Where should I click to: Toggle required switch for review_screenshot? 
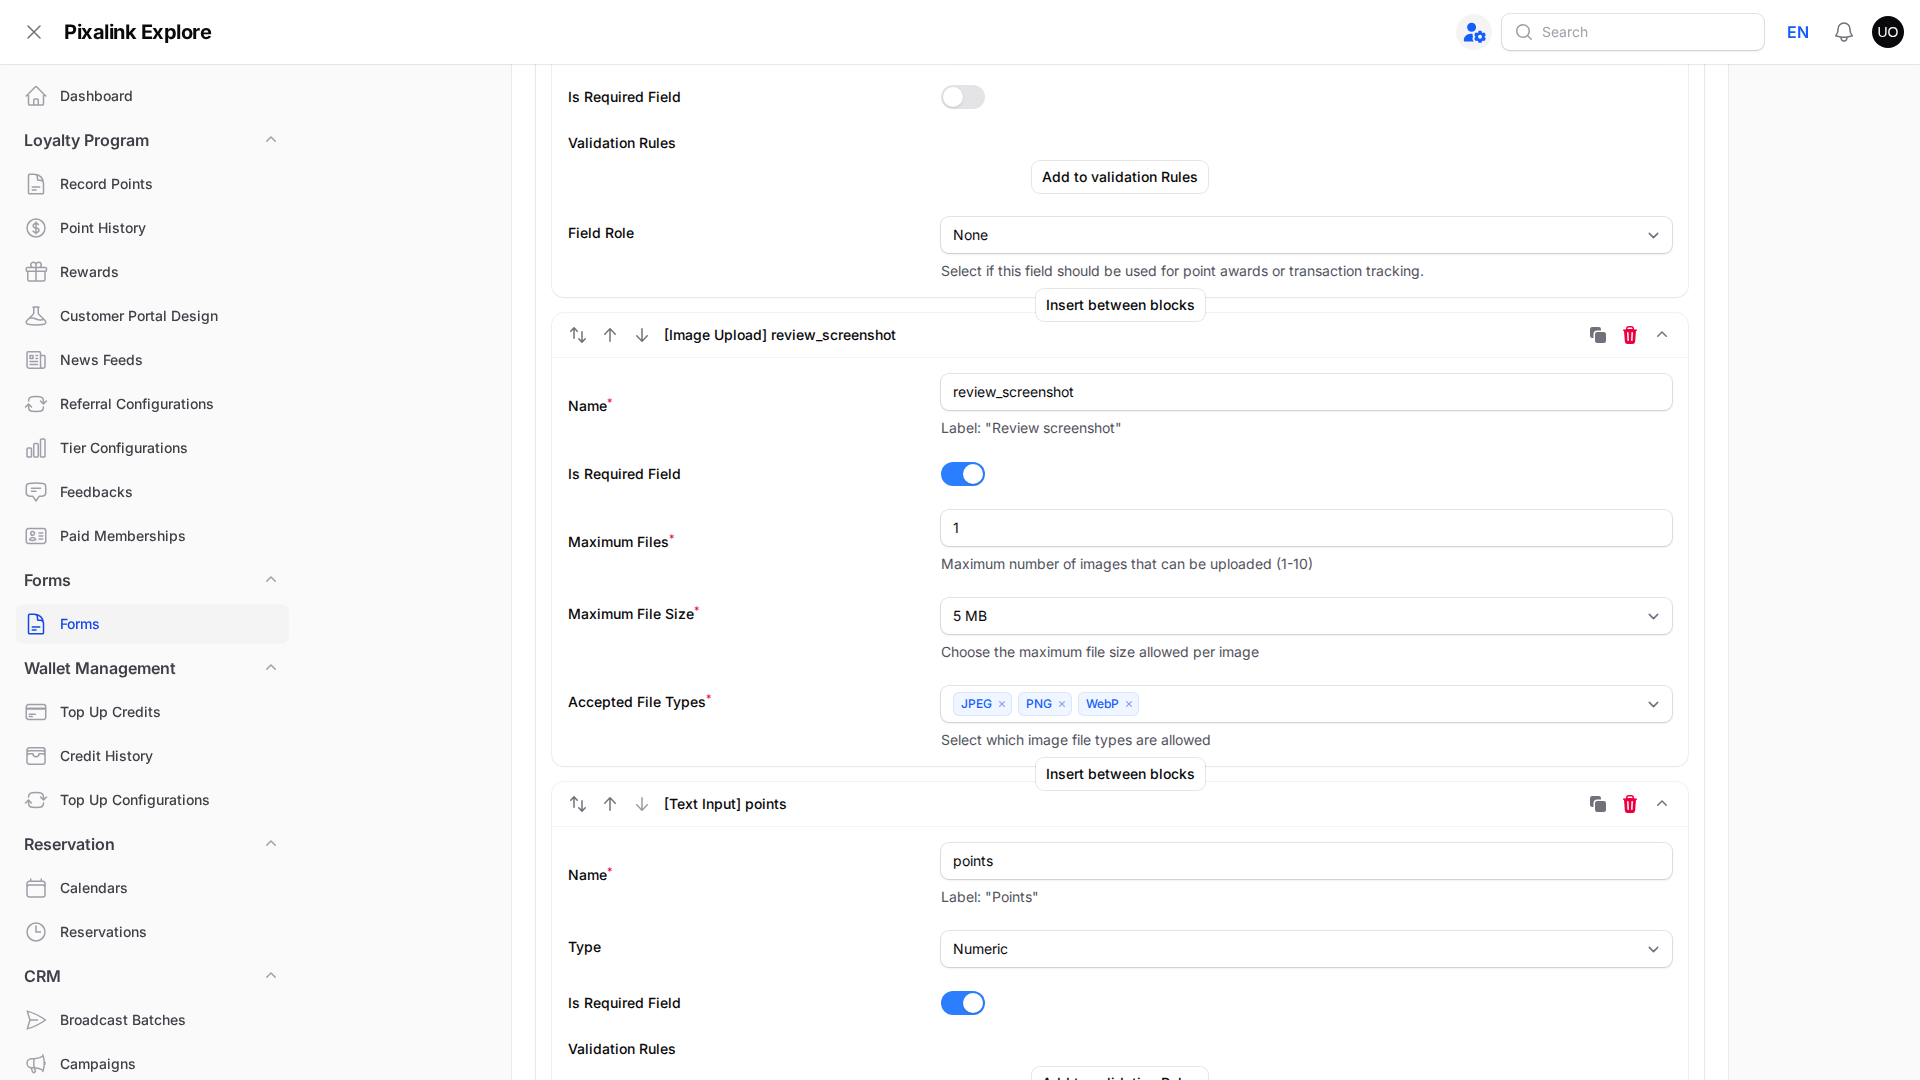click(x=963, y=474)
